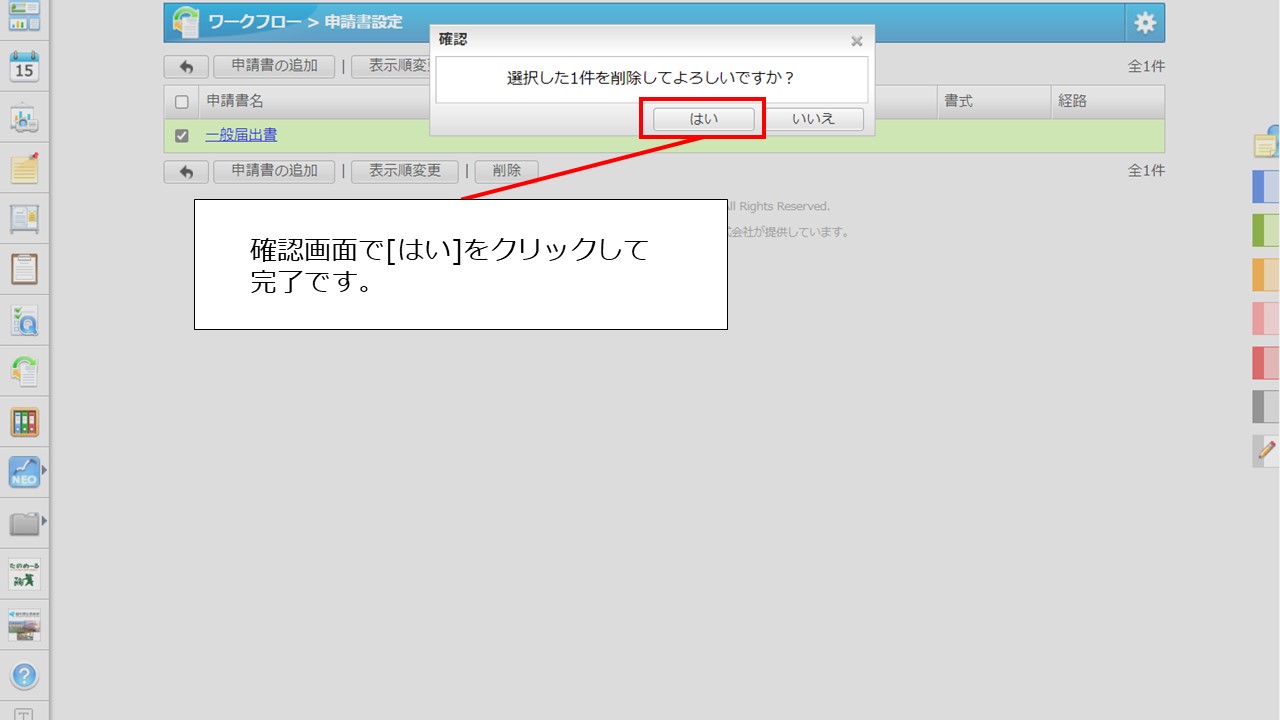Click the 経路 column header
Viewport: 1280px width, 720px height.
click(x=1073, y=102)
